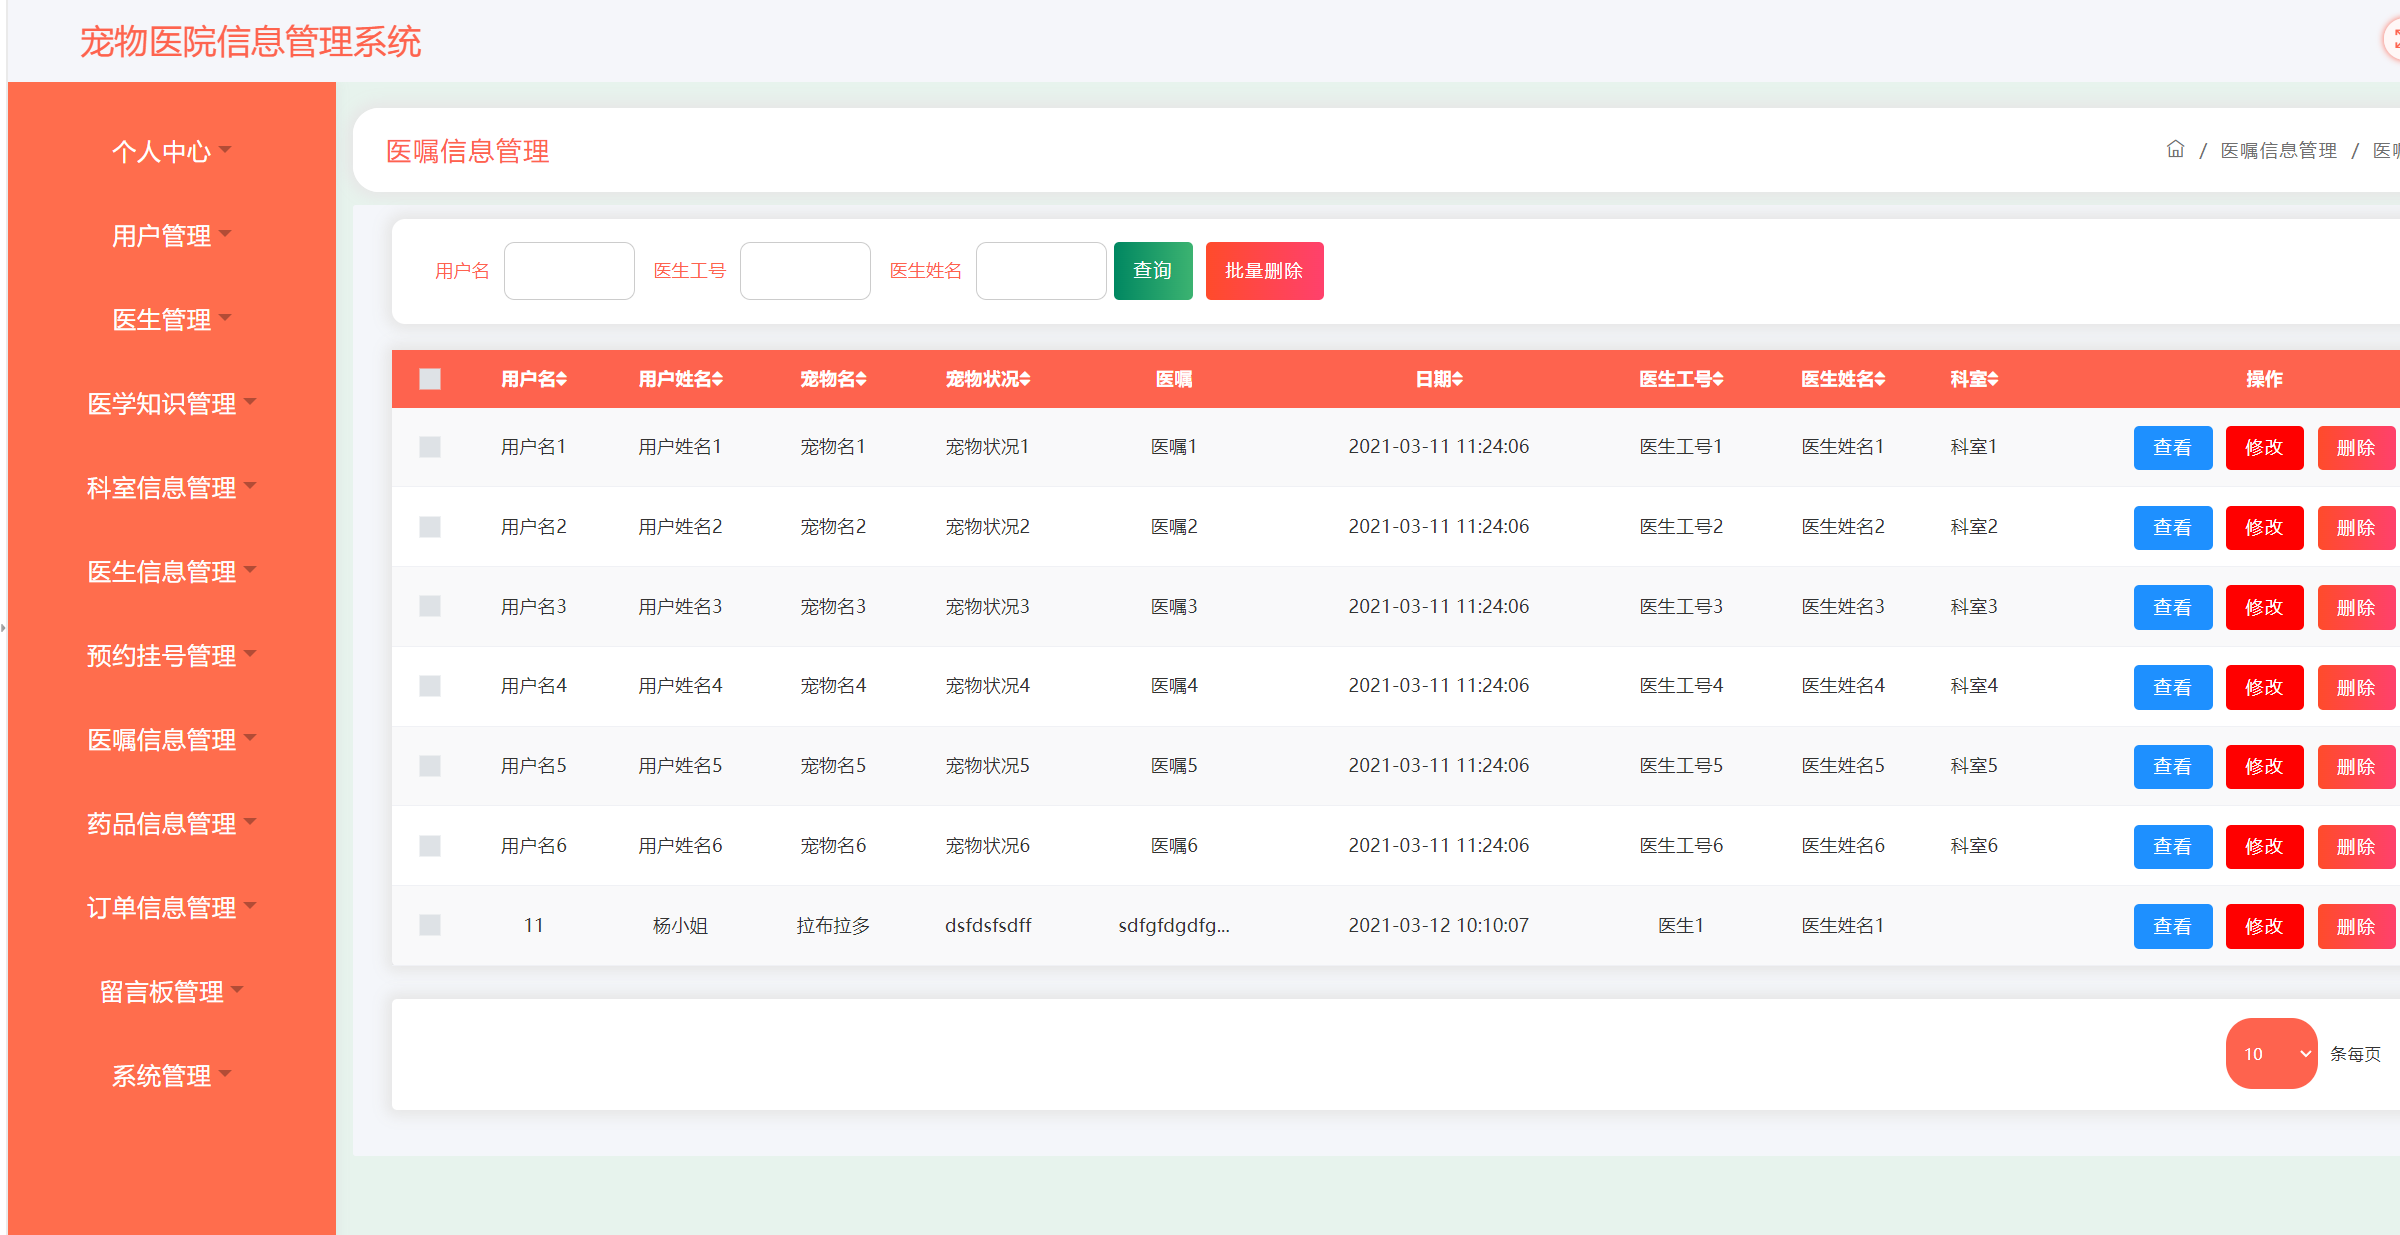This screenshot has width=2400, height=1235.
Task: Toggle the select-all header checkbox
Action: 430,379
